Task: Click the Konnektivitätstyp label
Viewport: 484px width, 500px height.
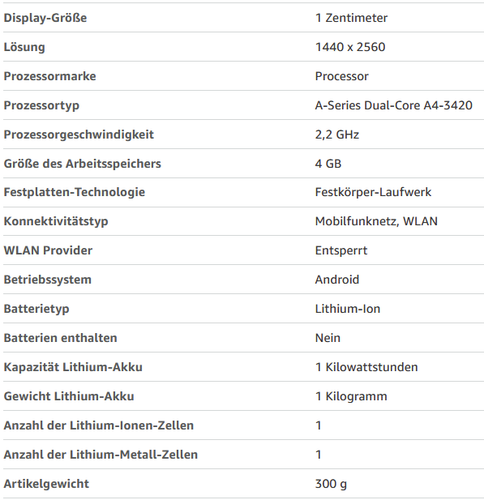Action: point(56,221)
